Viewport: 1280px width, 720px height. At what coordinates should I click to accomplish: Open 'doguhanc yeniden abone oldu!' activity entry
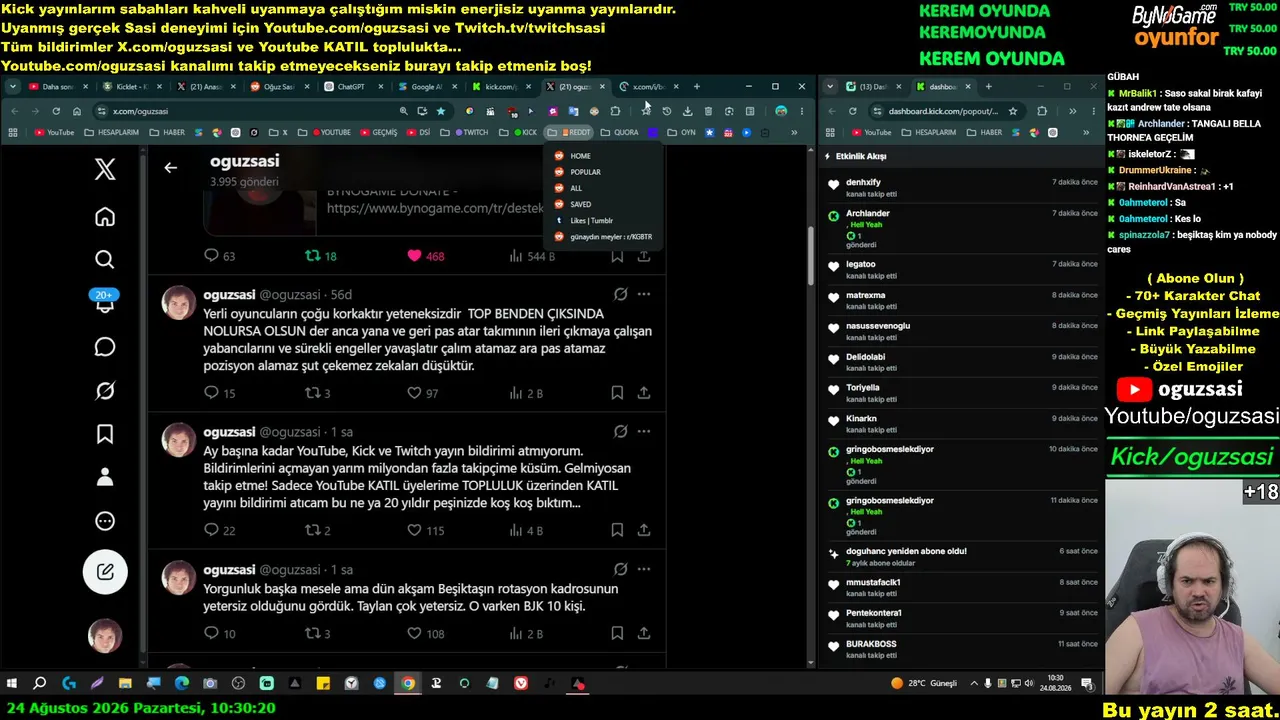click(960, 557)
